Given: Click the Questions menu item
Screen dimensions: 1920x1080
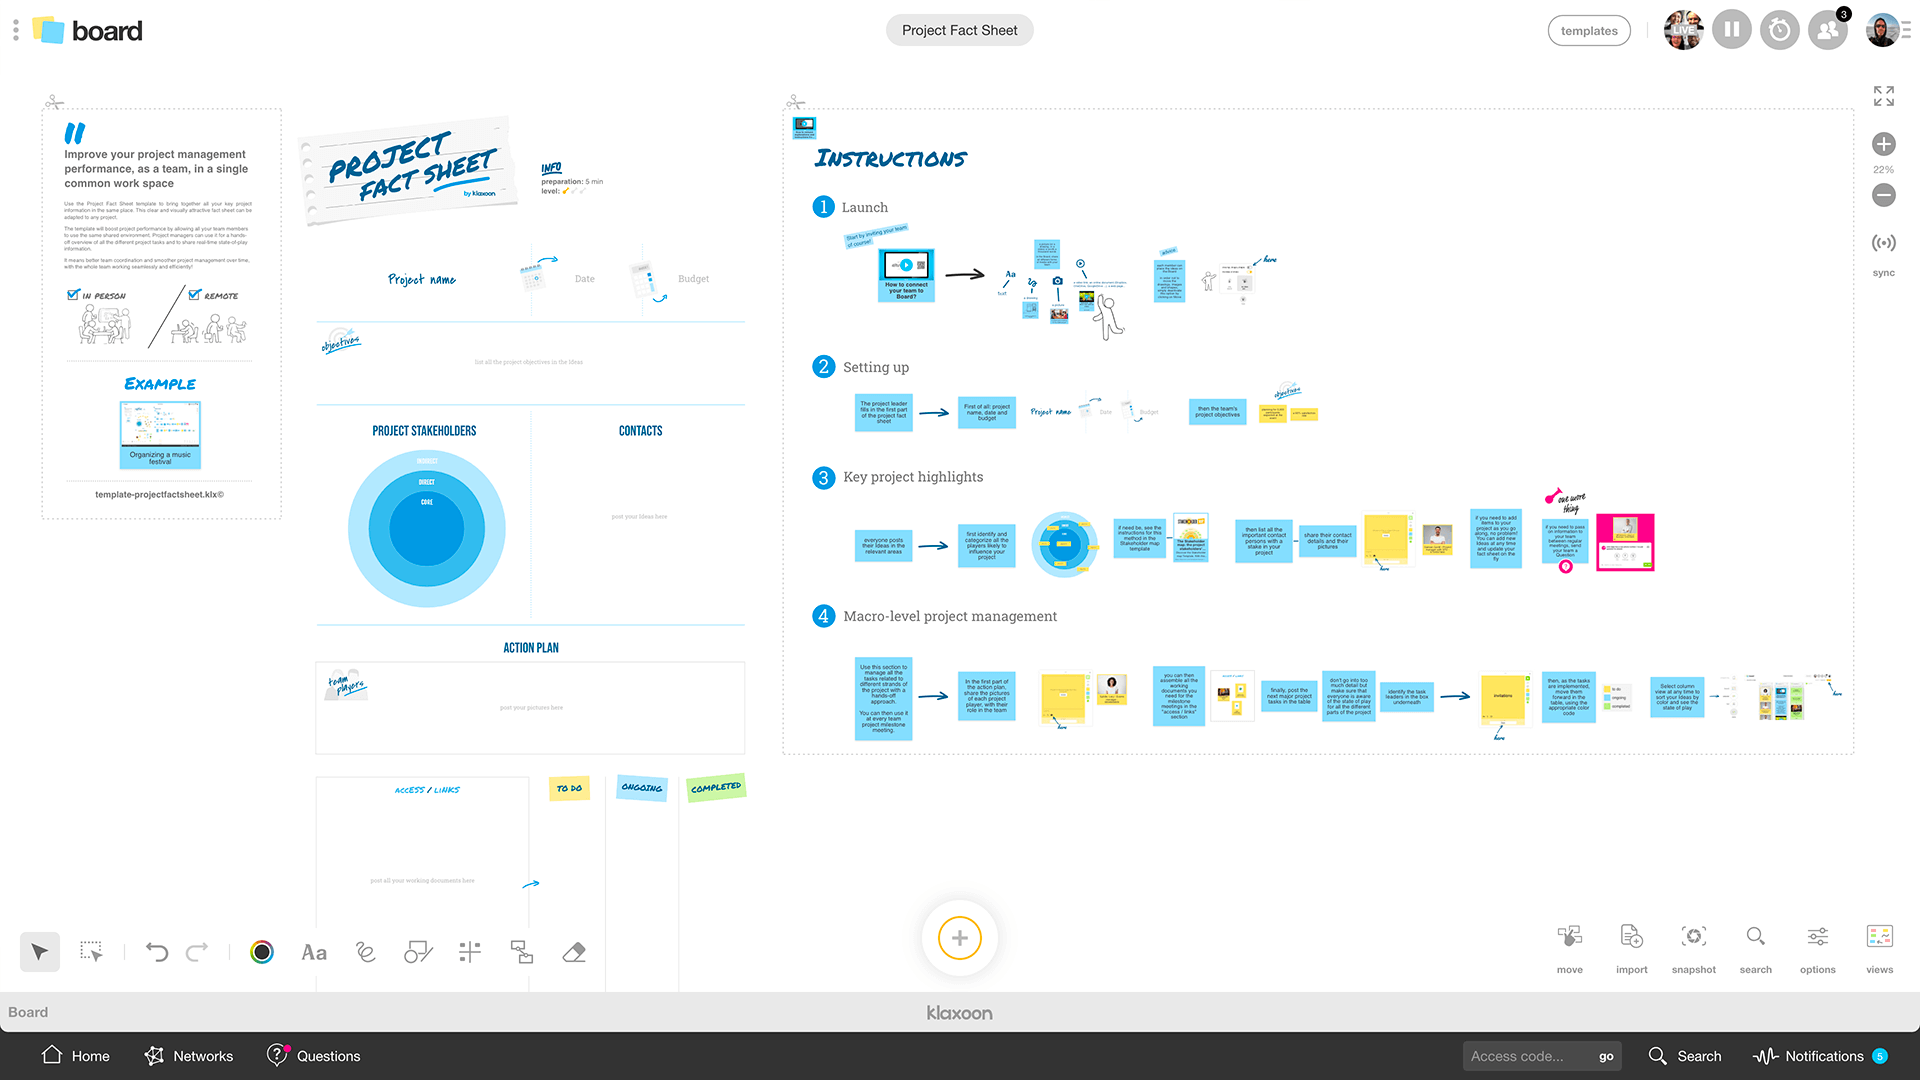Looking at the screenshot, I should (x=313, y=1055).
